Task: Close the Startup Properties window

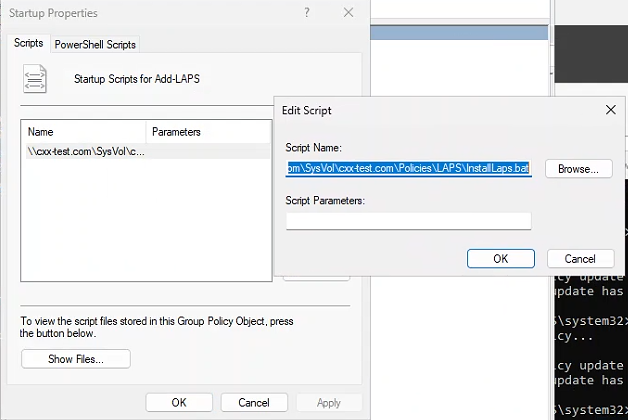Action: tap(347, 13)
